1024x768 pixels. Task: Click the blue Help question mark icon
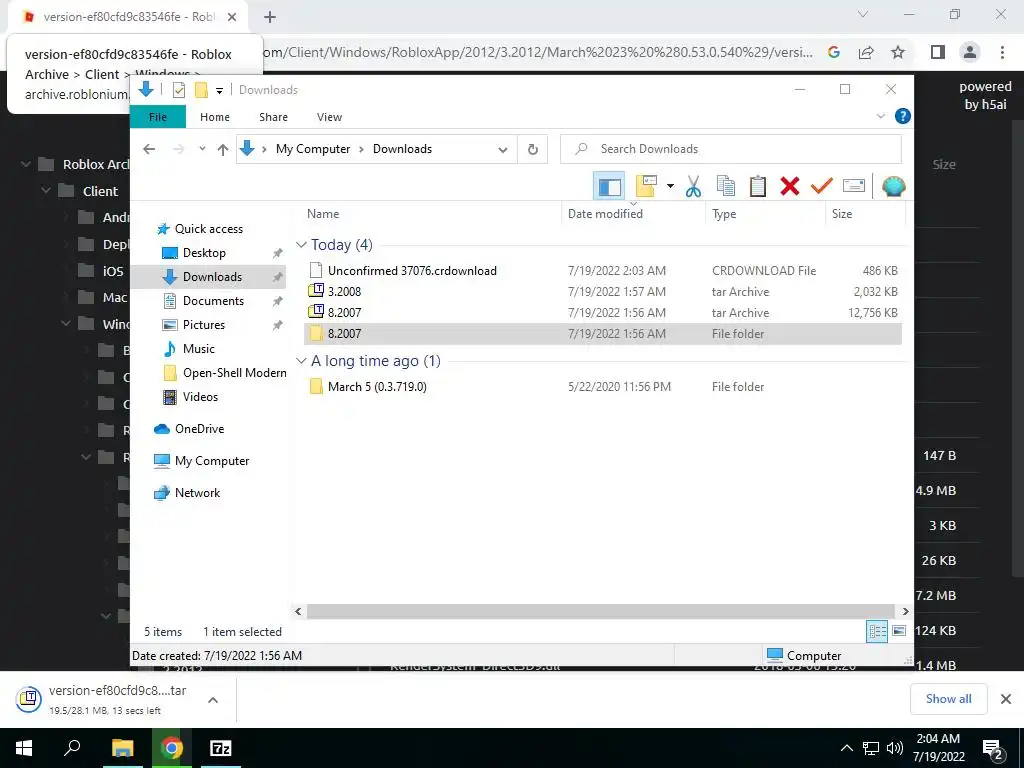[x=903, y=116]
